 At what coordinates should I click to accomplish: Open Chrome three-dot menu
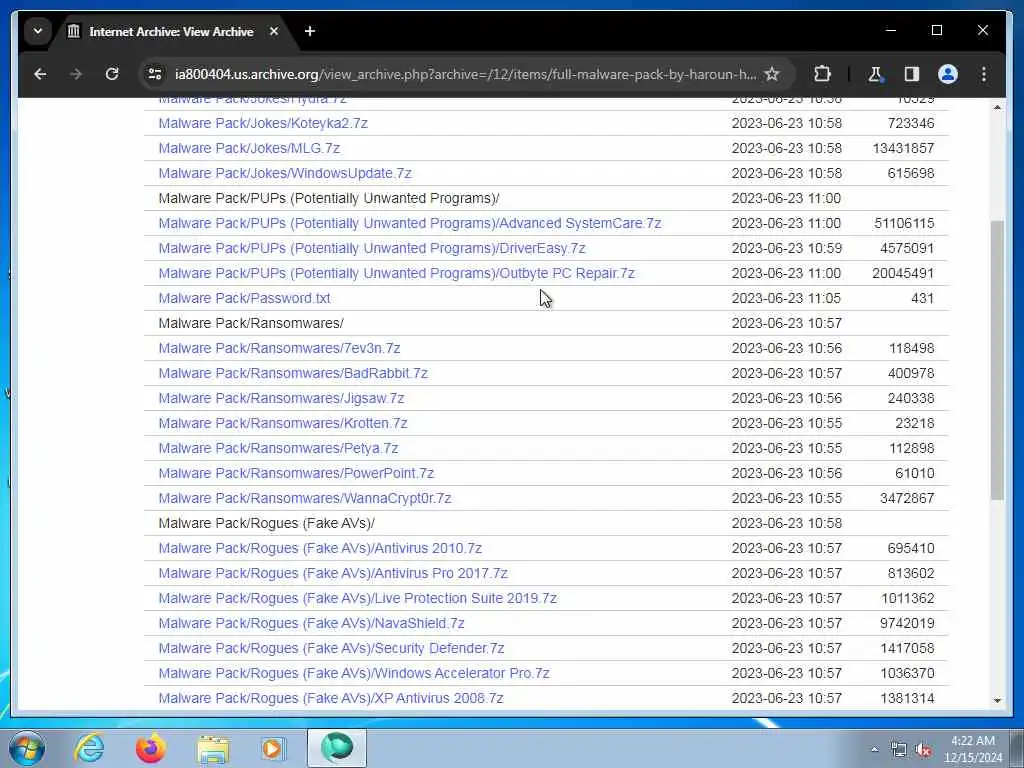coord(984,74)
